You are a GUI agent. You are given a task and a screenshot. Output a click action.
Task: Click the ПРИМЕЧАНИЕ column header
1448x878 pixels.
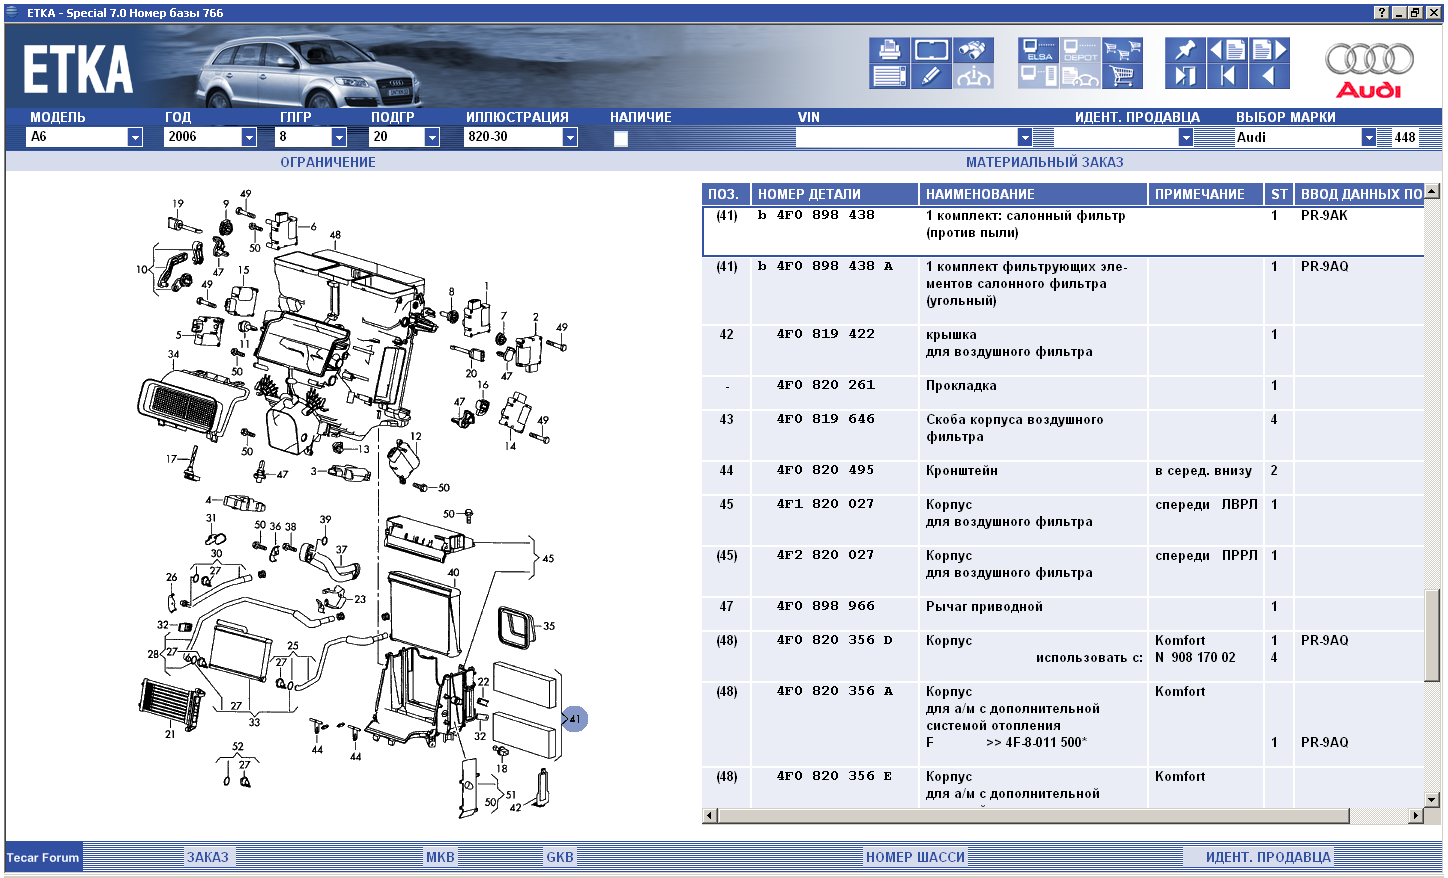tap(1204, 194)
